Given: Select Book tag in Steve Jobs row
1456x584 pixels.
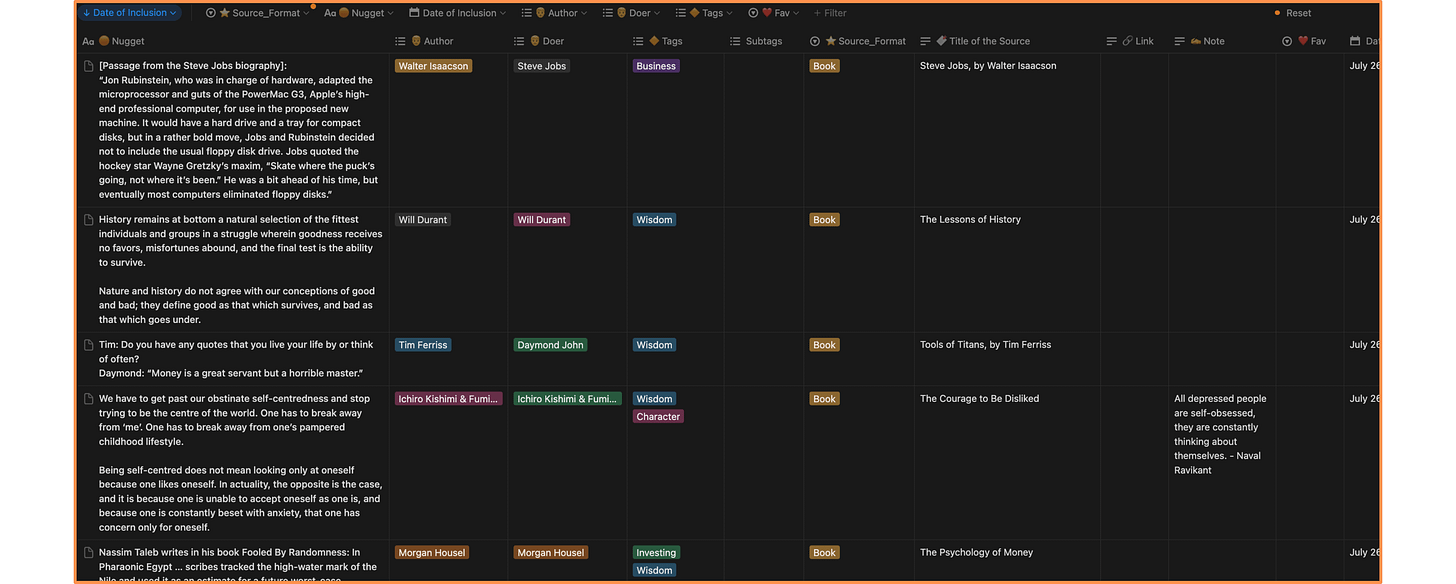Looking at the screenshot, I should point(824,66).
